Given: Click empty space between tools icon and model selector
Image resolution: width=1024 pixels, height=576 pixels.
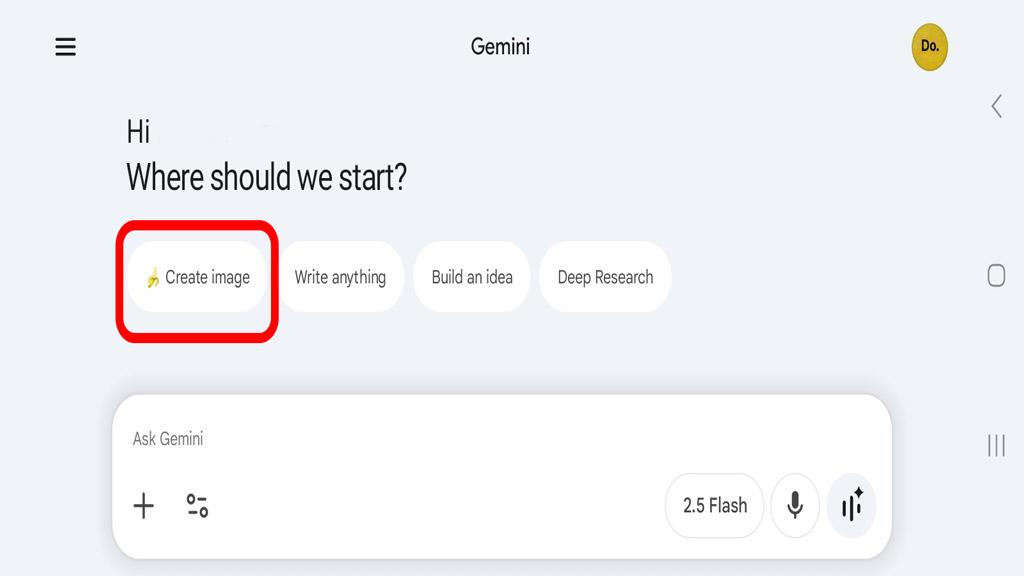Looking at the screenshot, I should (430, 506).
